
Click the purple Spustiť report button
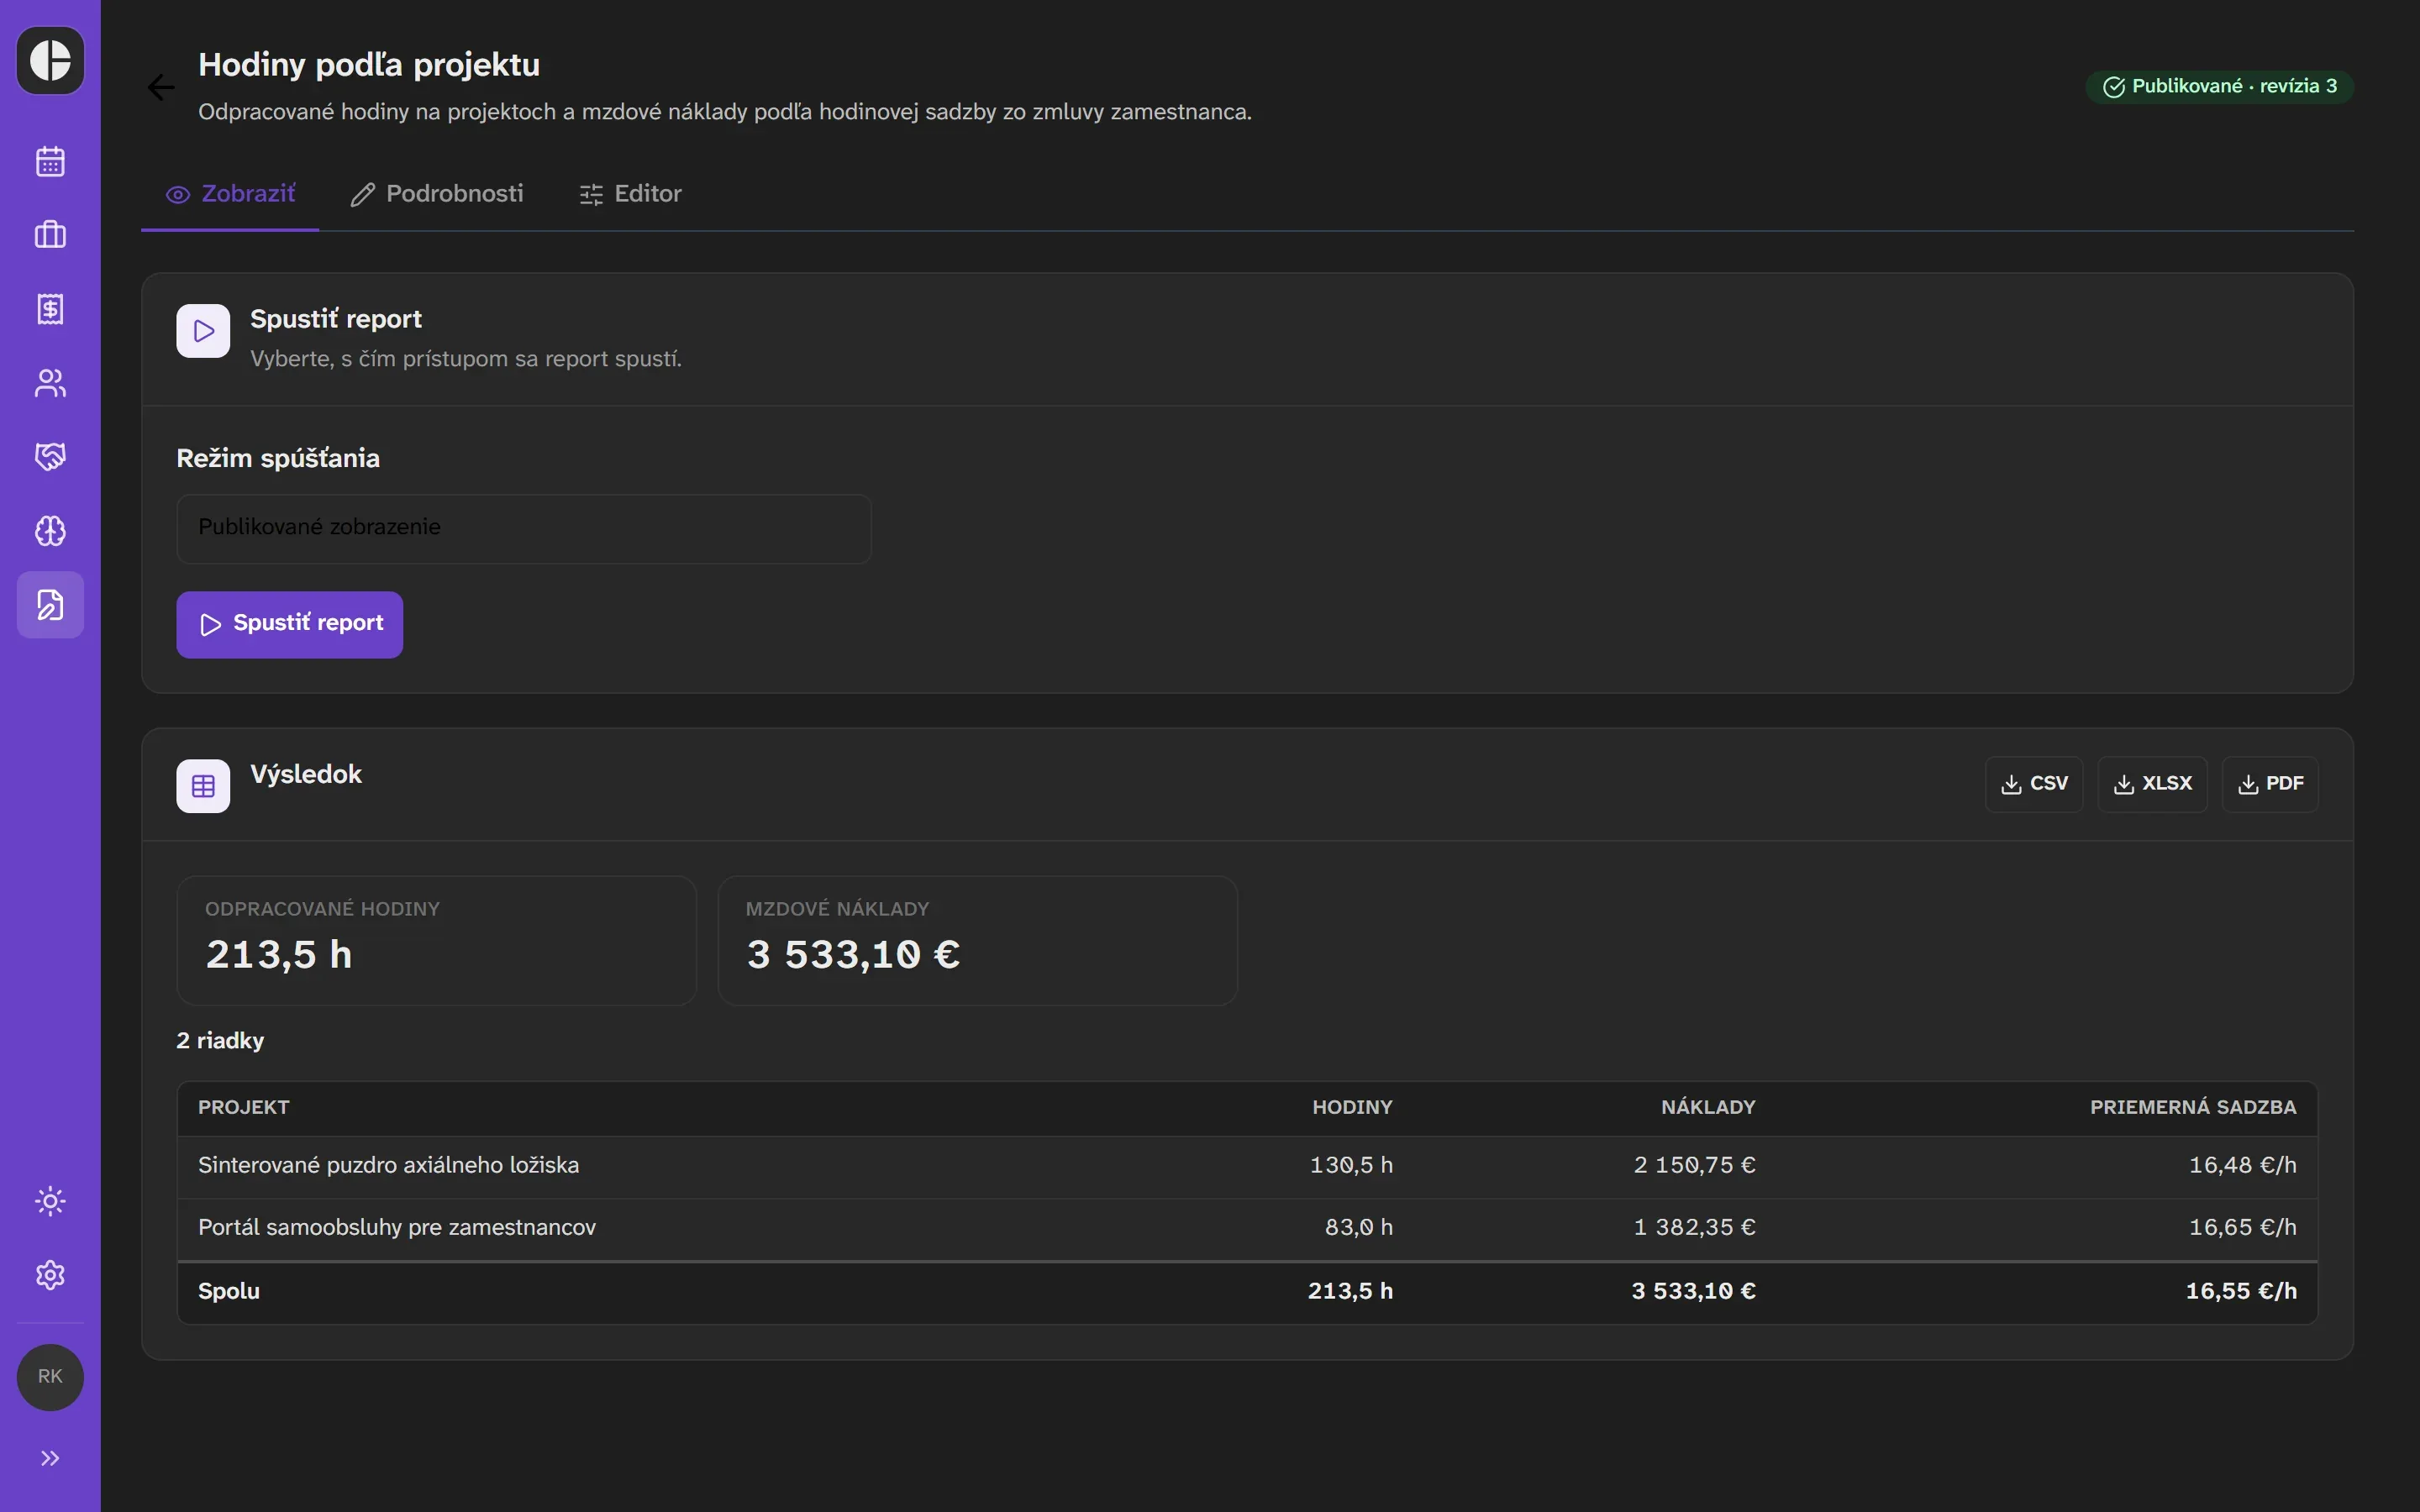tap(290, 624)
